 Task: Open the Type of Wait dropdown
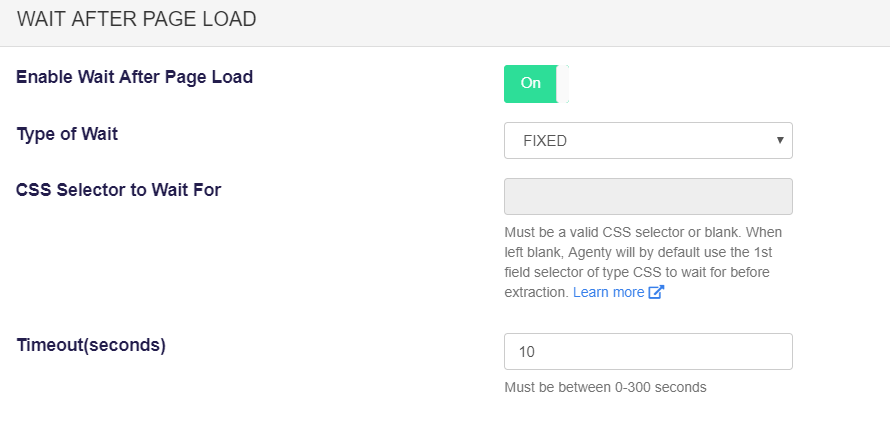tap(648, 140)
